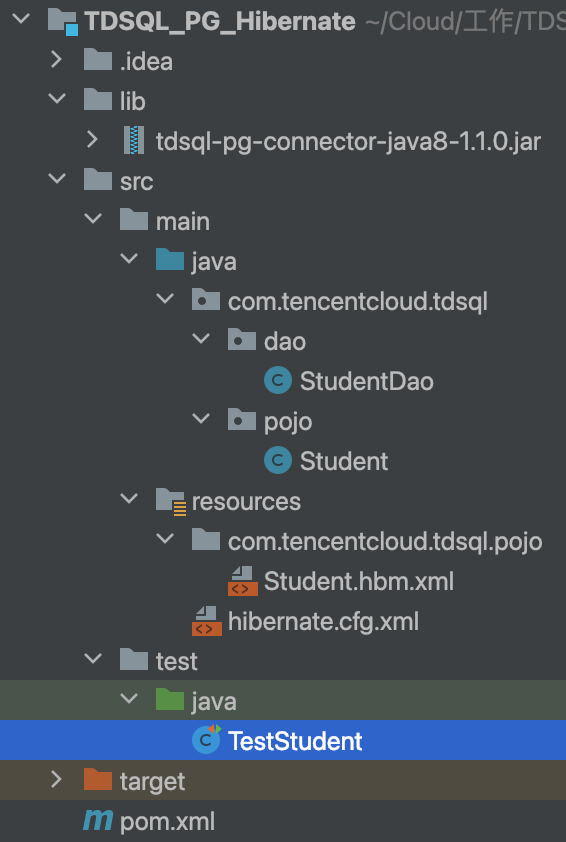566x842 pixels.
Task: Click the jar archive icon for tdsql-pg-connector
Action: (134, 141)
